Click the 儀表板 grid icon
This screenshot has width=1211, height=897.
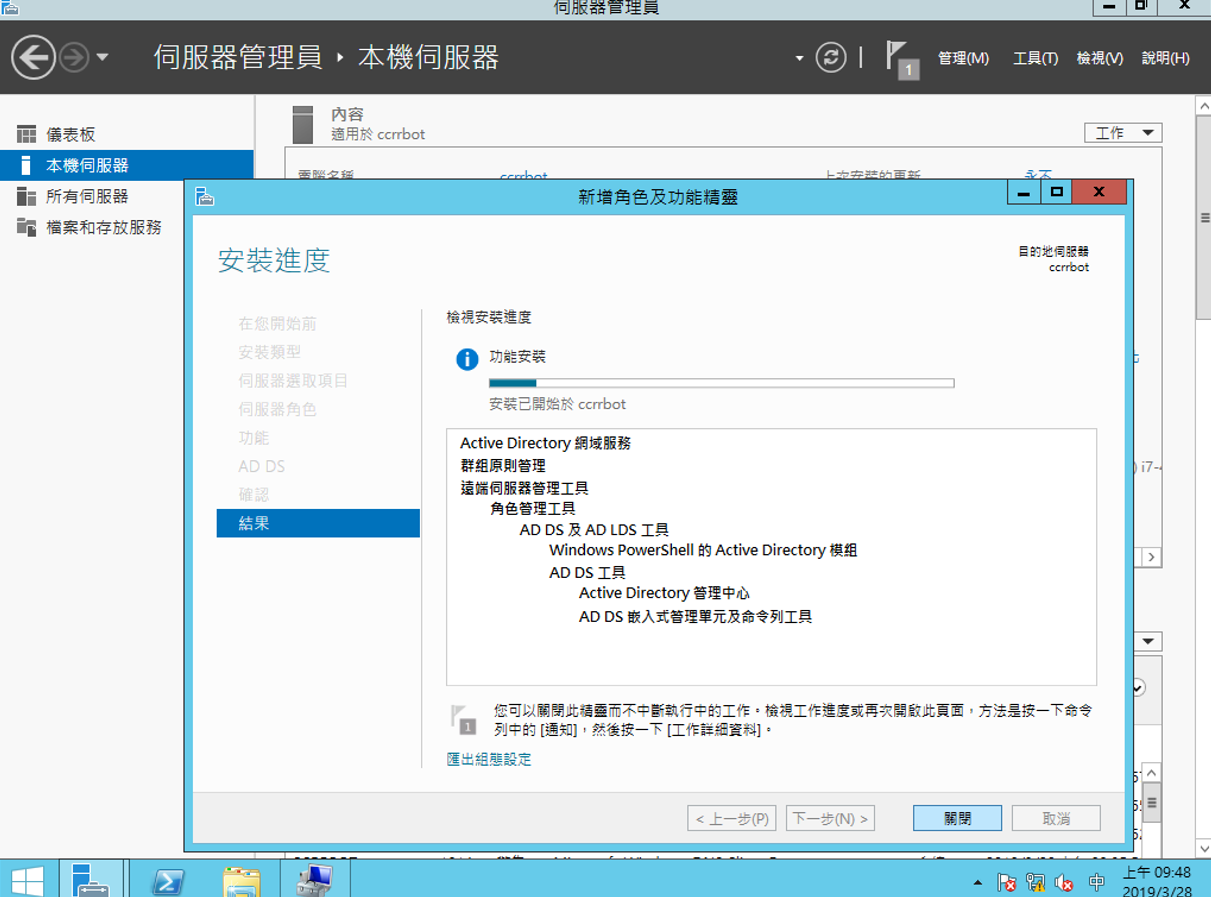click(x=26, y=134)
